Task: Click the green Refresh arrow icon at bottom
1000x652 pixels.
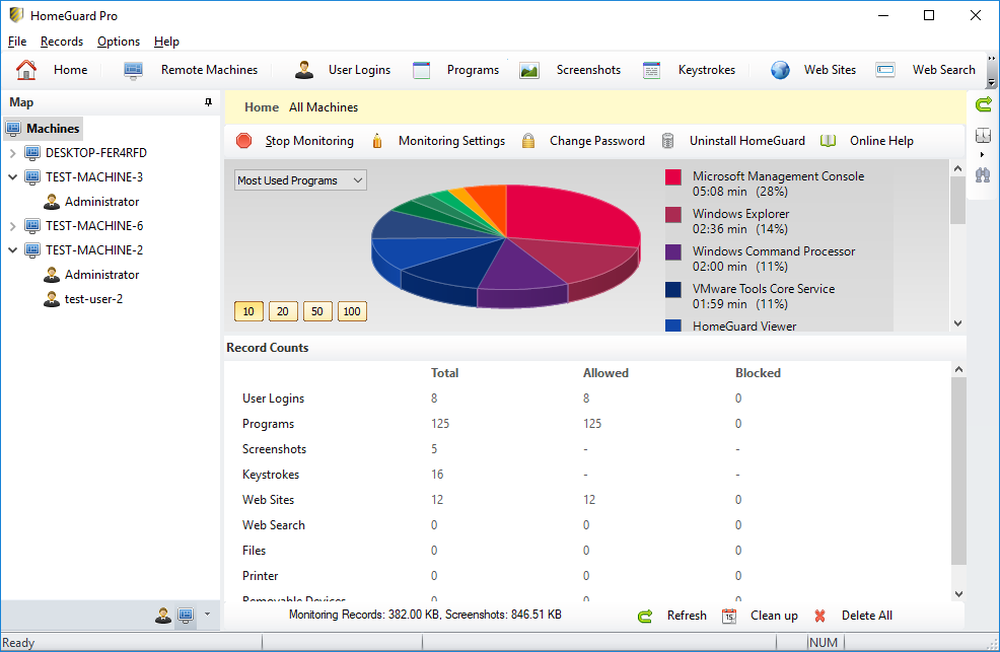Action: click(x=645, y=616)
